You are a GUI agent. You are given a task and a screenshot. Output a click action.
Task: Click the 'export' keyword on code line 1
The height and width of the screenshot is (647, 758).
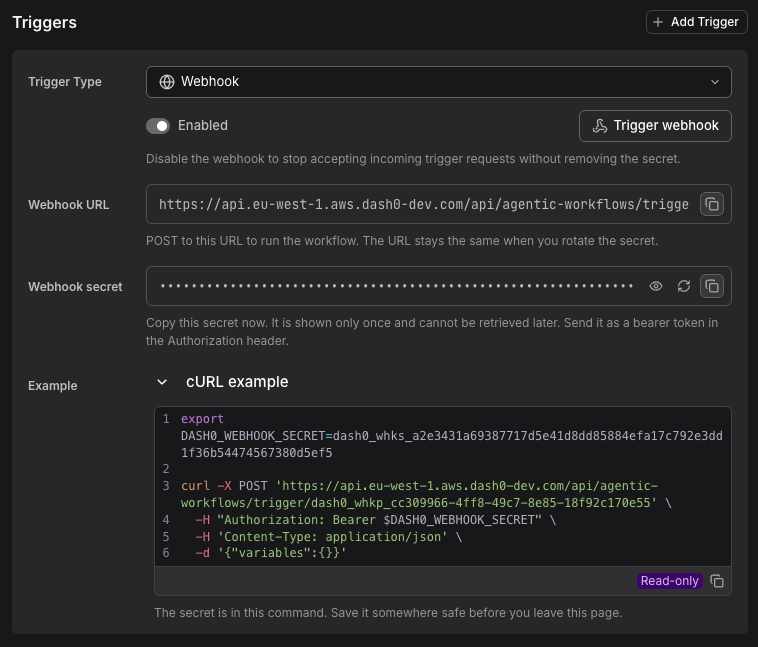pyautogui.click(x=202, y=419)
